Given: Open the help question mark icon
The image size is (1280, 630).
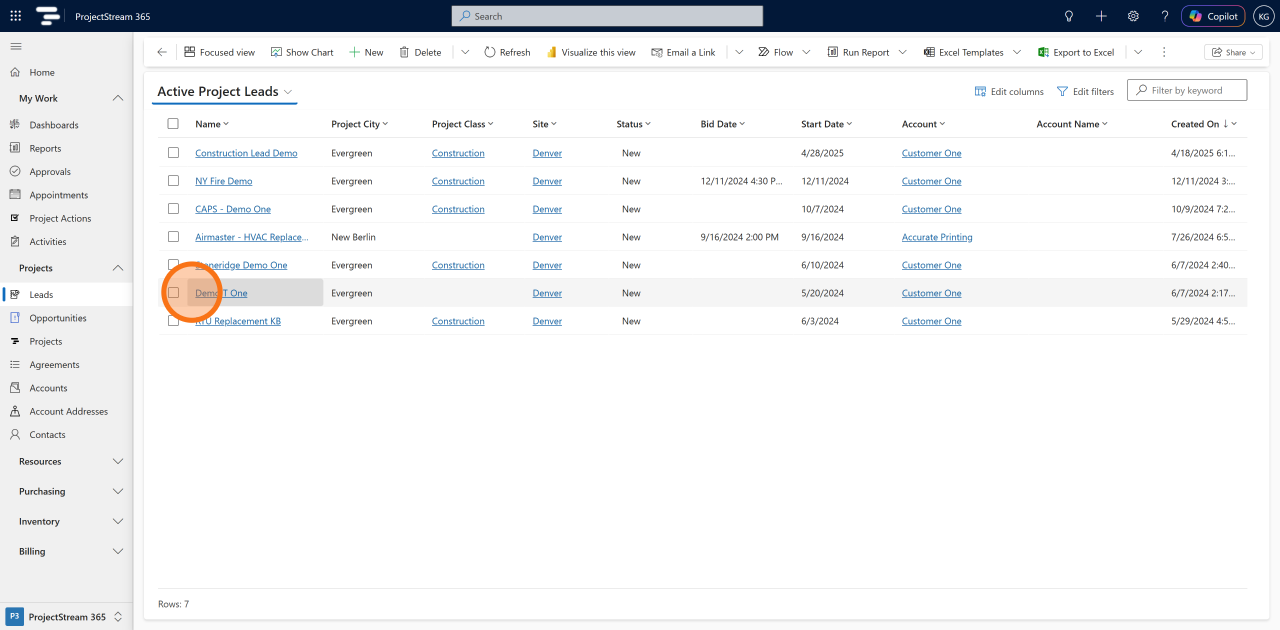Looking at the screenshot, I should coord(1165,16).
